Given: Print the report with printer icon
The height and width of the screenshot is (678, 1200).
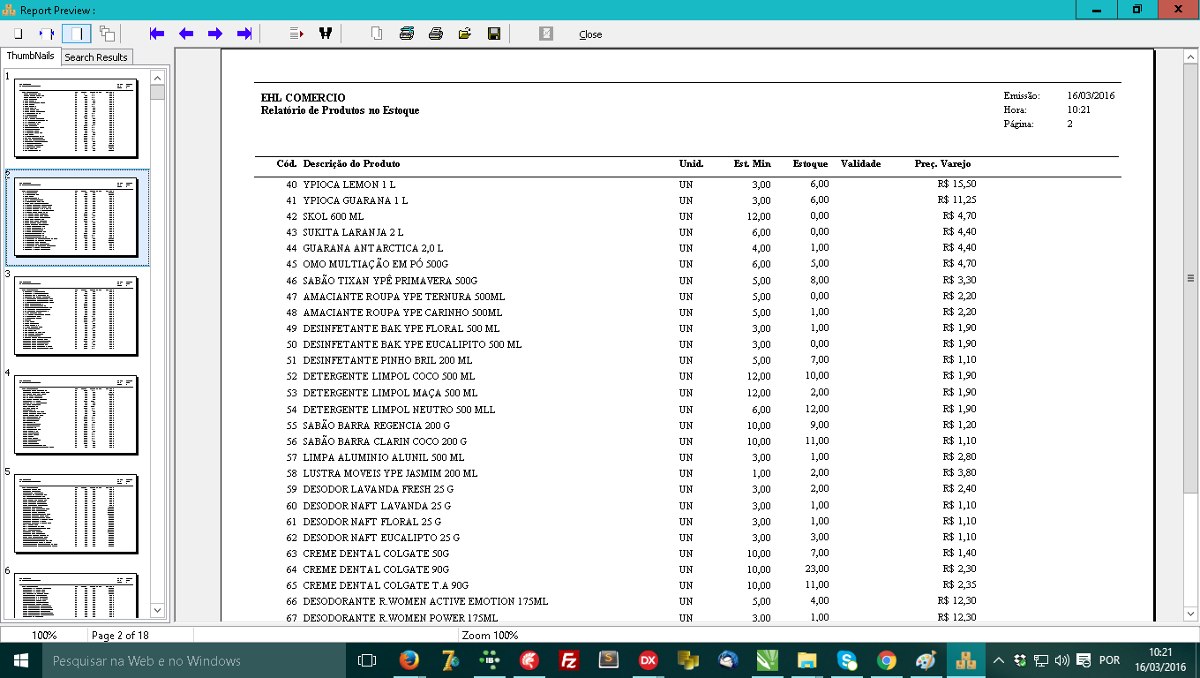Looking at the screenshot, I should pyautogui.click(x=435, y=34).
